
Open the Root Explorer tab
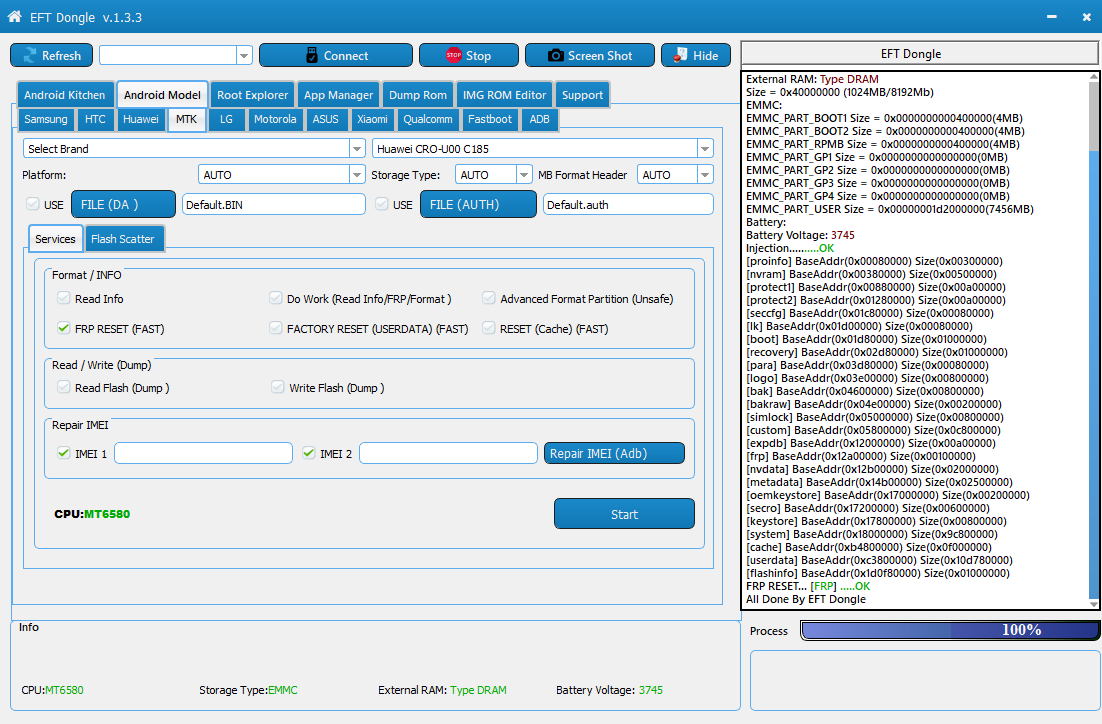tap(252, 95)
